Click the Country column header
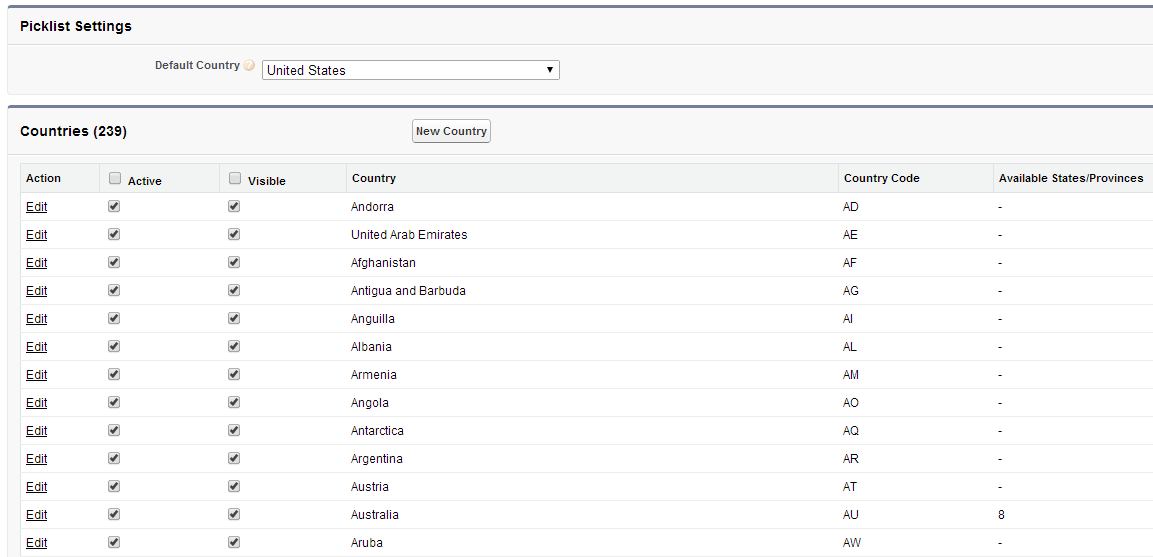 [373, 178]
